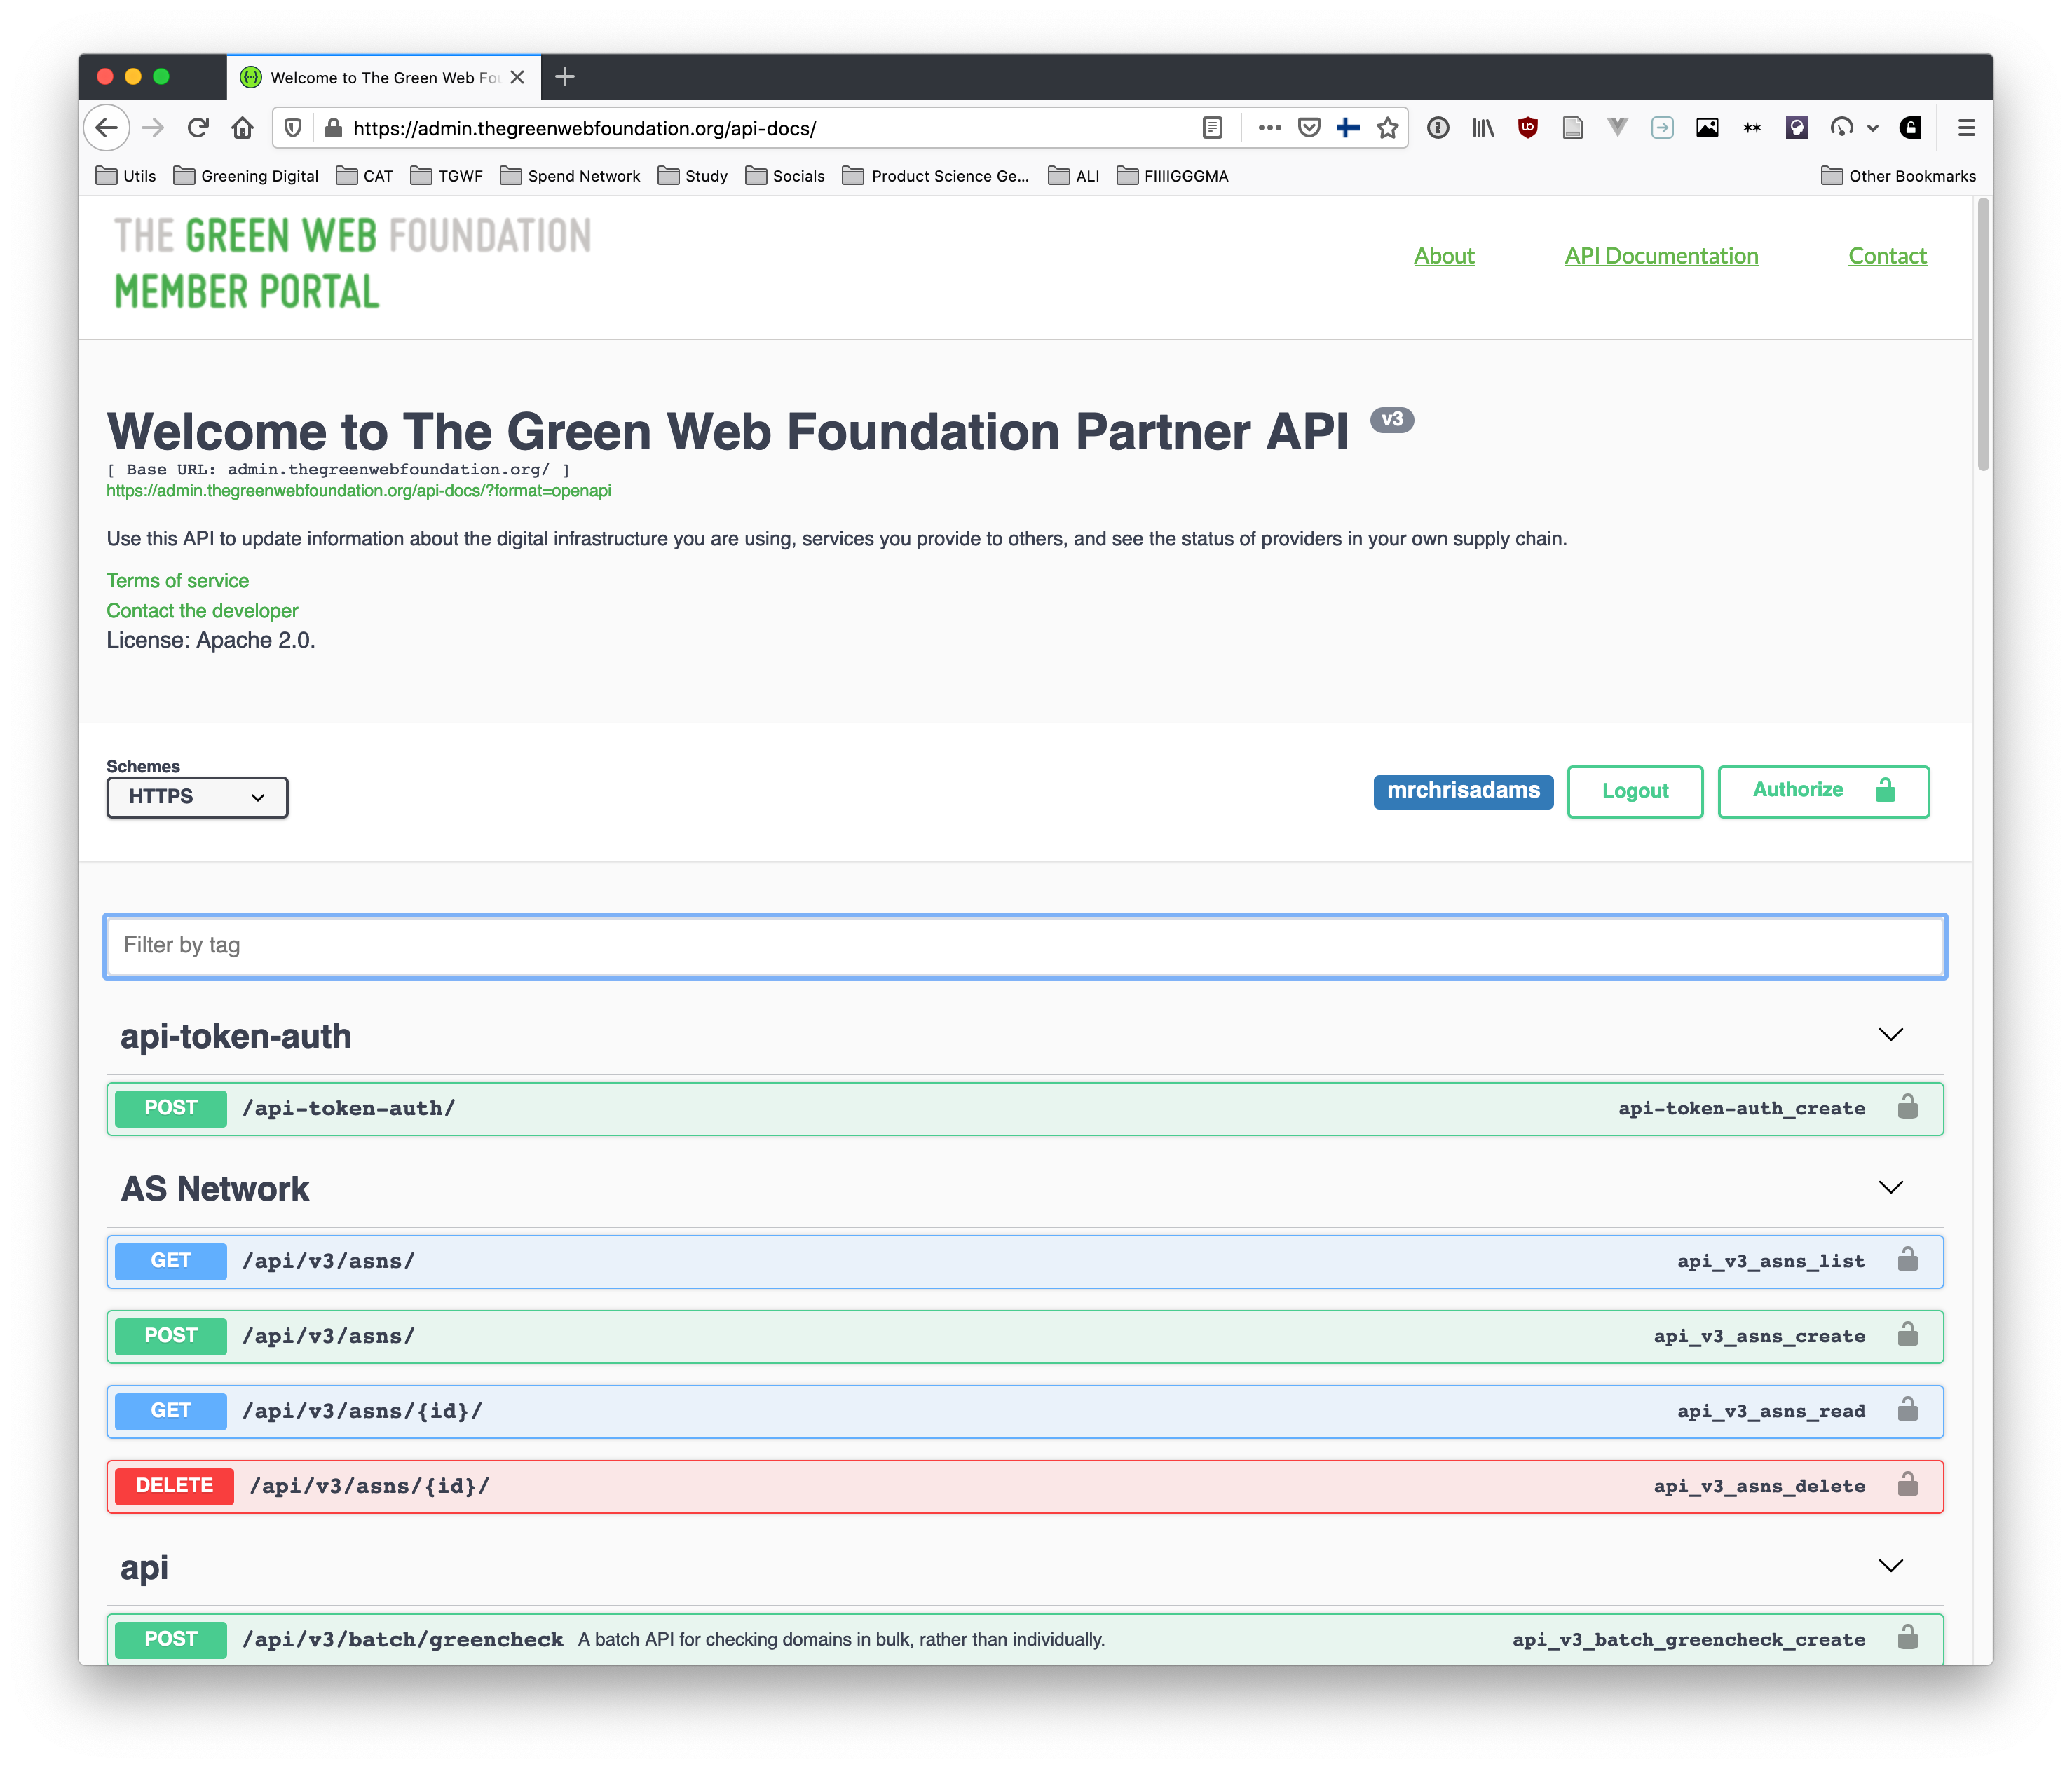2072x1769 pixels.
Task: Open the TGWF bookmarks folder
Action: tap(446, 176)
